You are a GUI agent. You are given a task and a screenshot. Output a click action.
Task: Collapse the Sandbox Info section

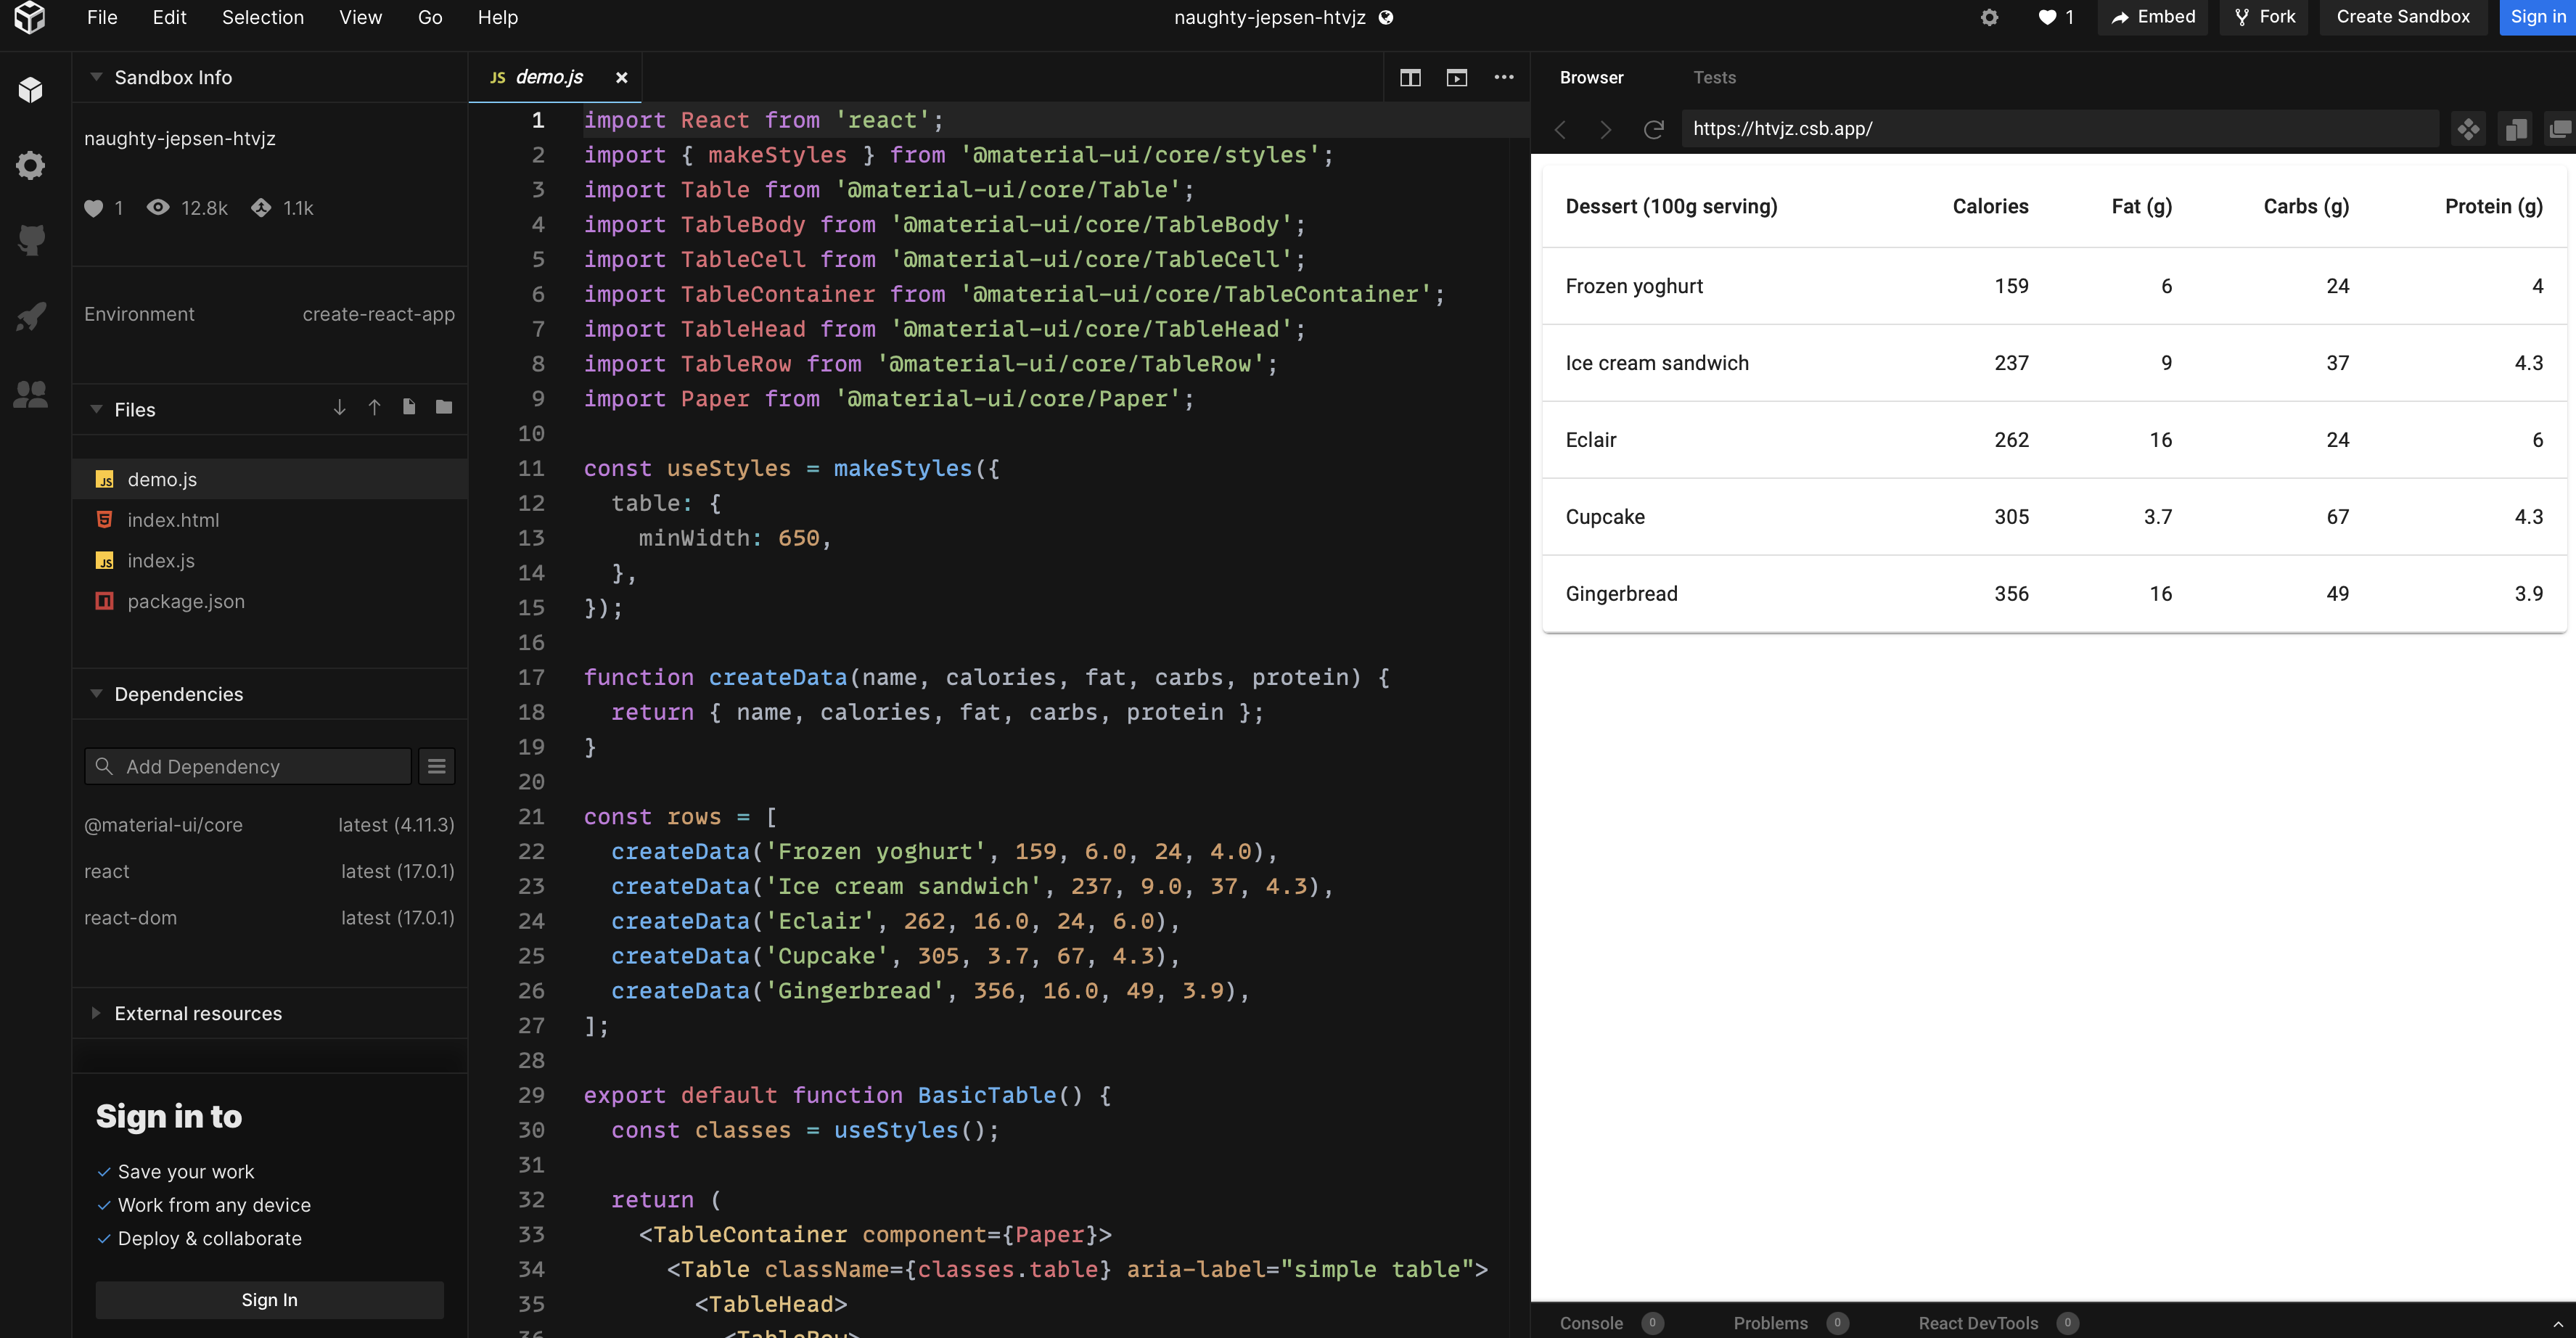(96, 76)
